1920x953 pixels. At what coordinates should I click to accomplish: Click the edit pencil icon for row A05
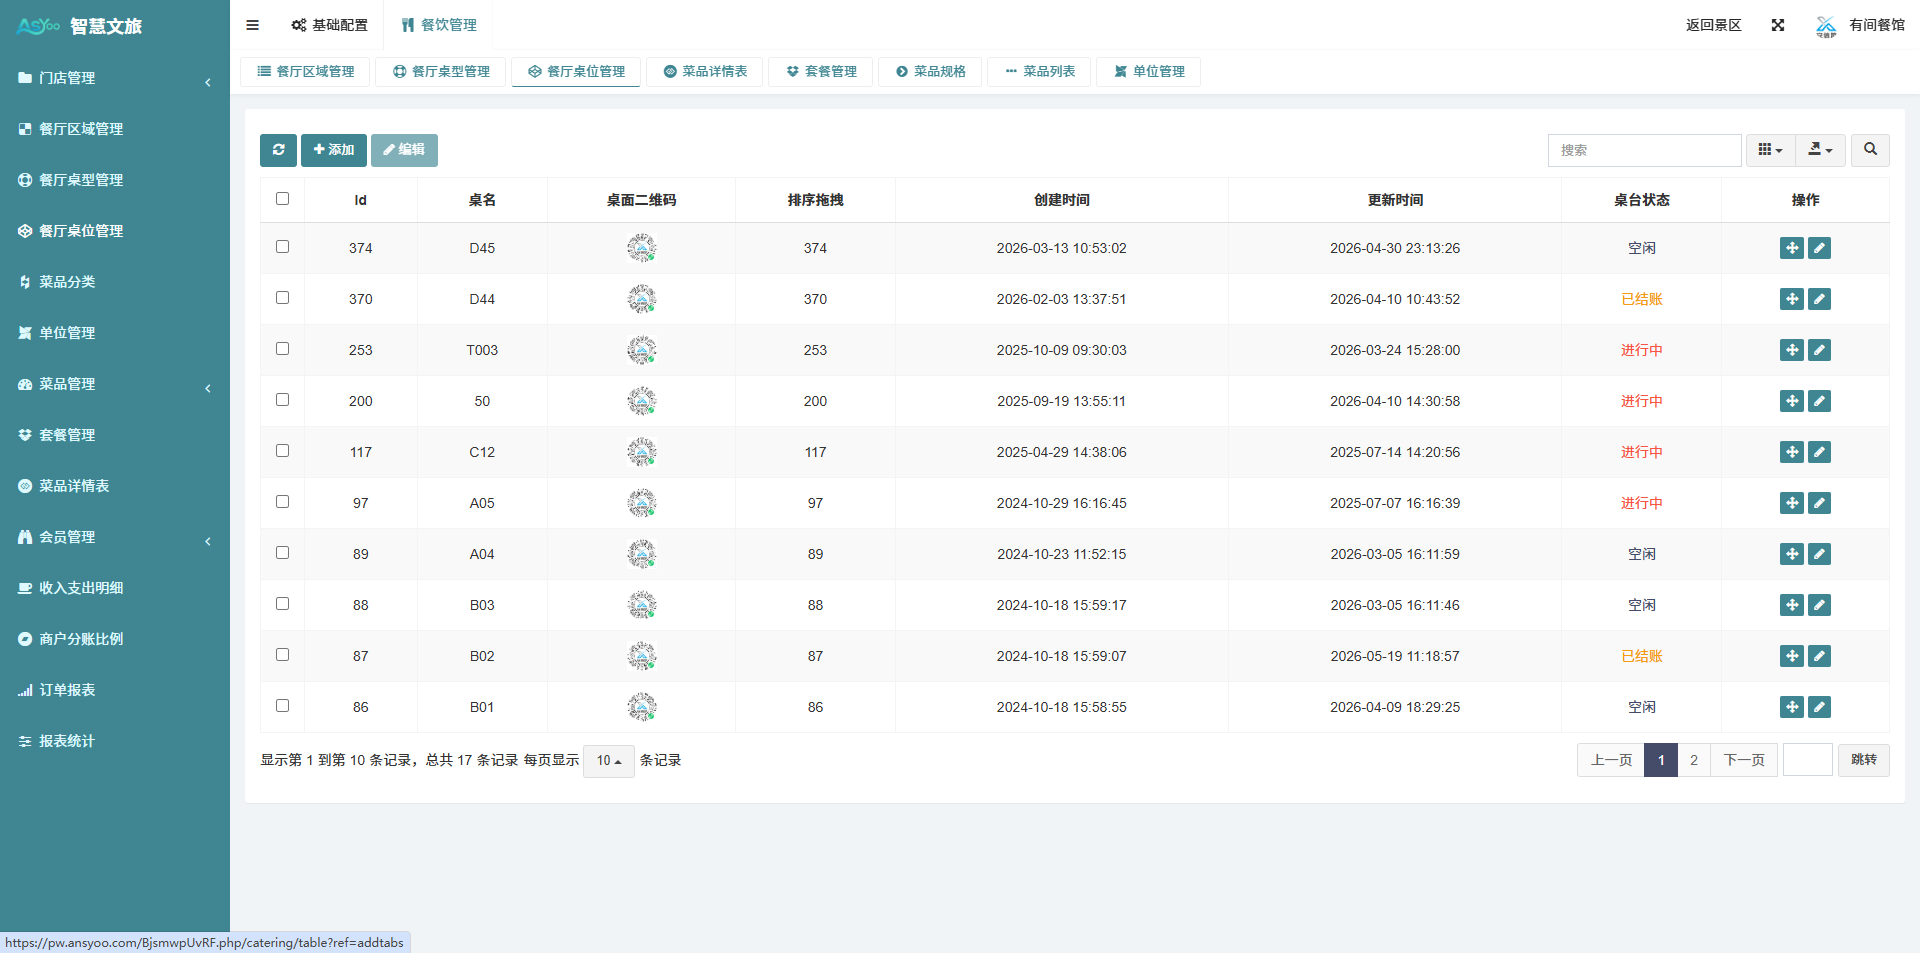pos(1820,503)
